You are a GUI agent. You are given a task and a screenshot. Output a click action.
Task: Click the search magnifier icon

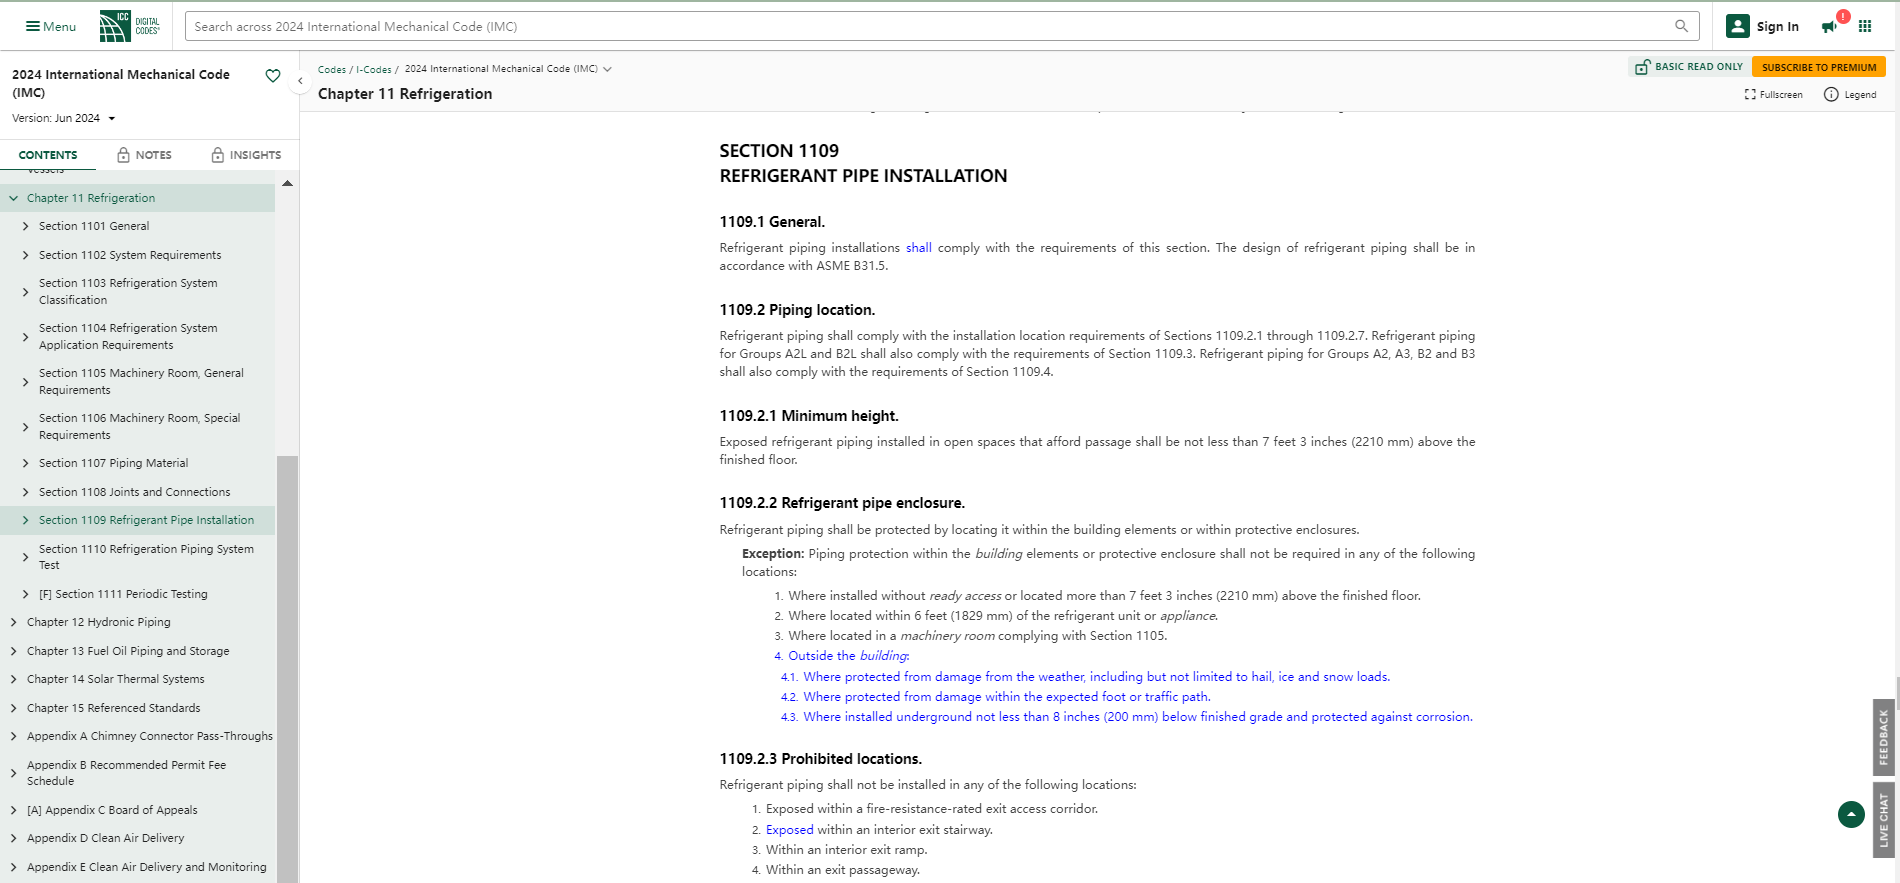click(x=1681, y=26)
